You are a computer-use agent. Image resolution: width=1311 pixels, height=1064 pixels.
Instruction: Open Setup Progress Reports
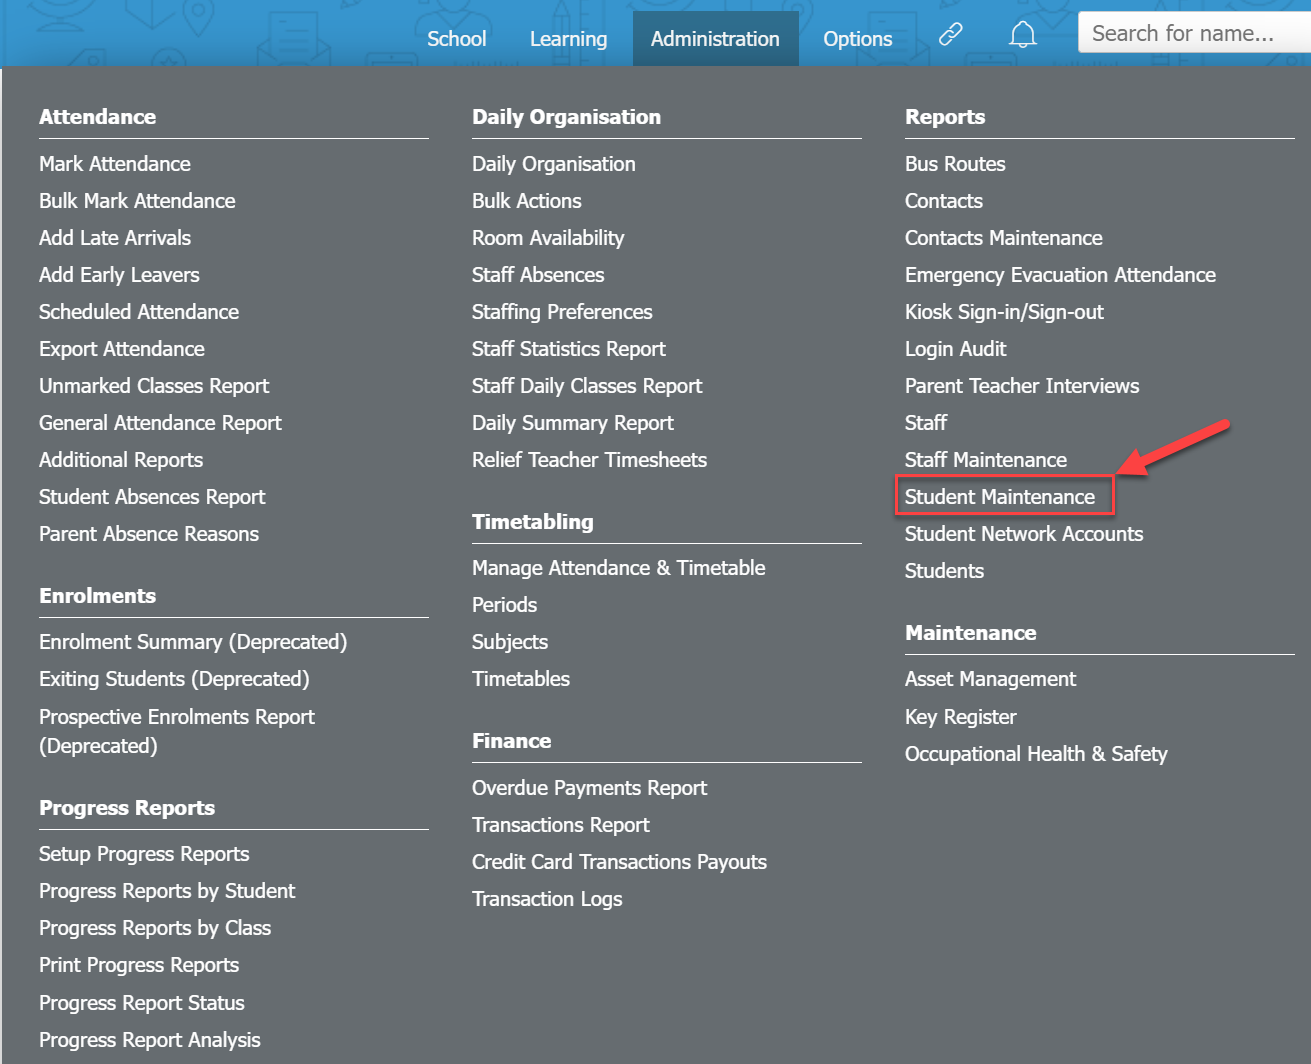click(x=144, y=854)
